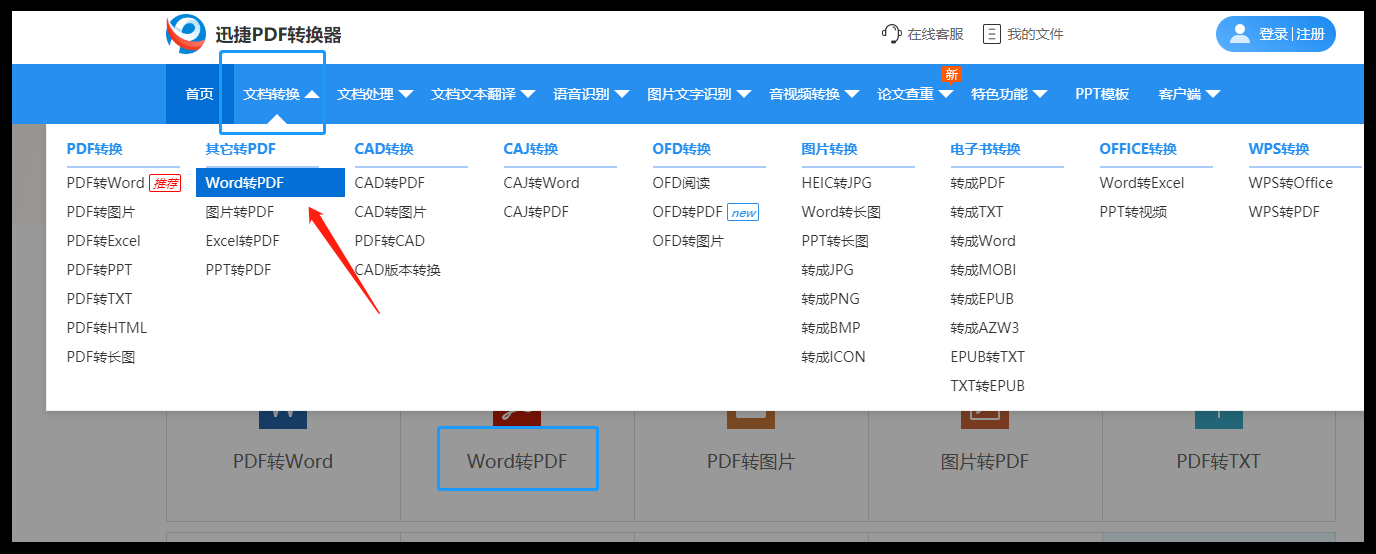Open CAD转PDF menu entry
The image size is (1376, 554).
coord(390,183)
